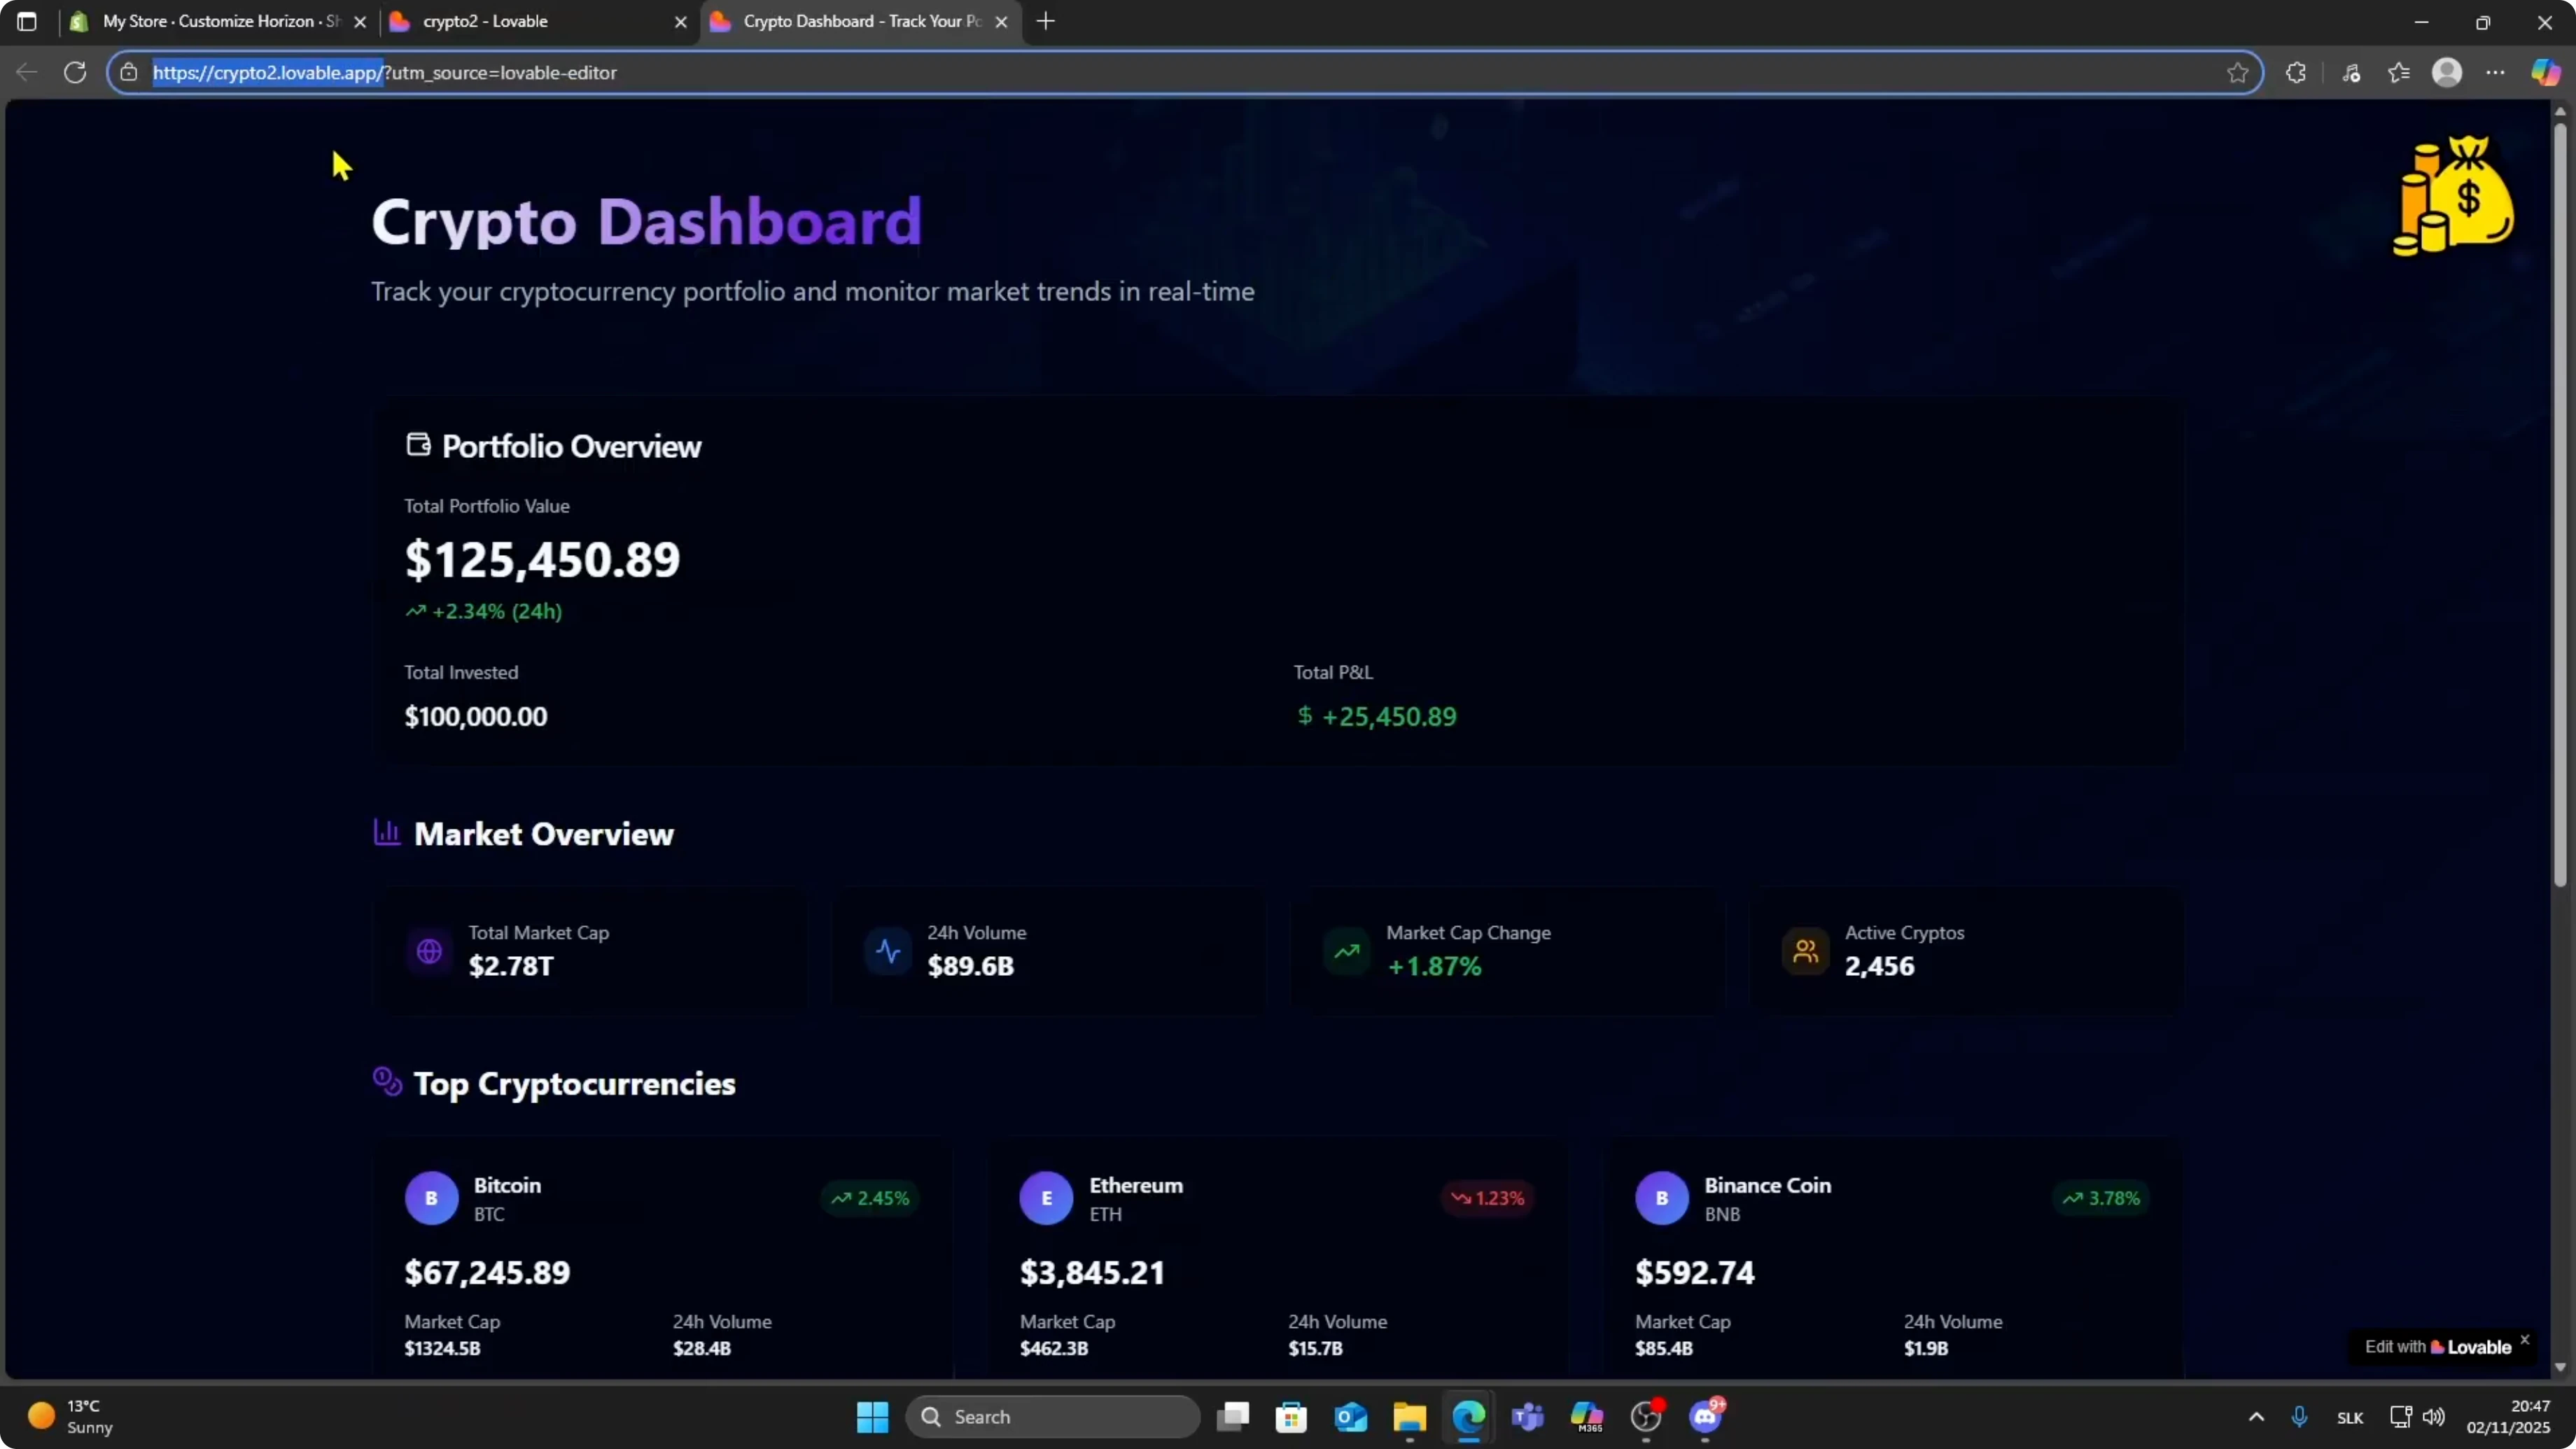Click the Total P&L dollar sign icon

(1304, 715)
